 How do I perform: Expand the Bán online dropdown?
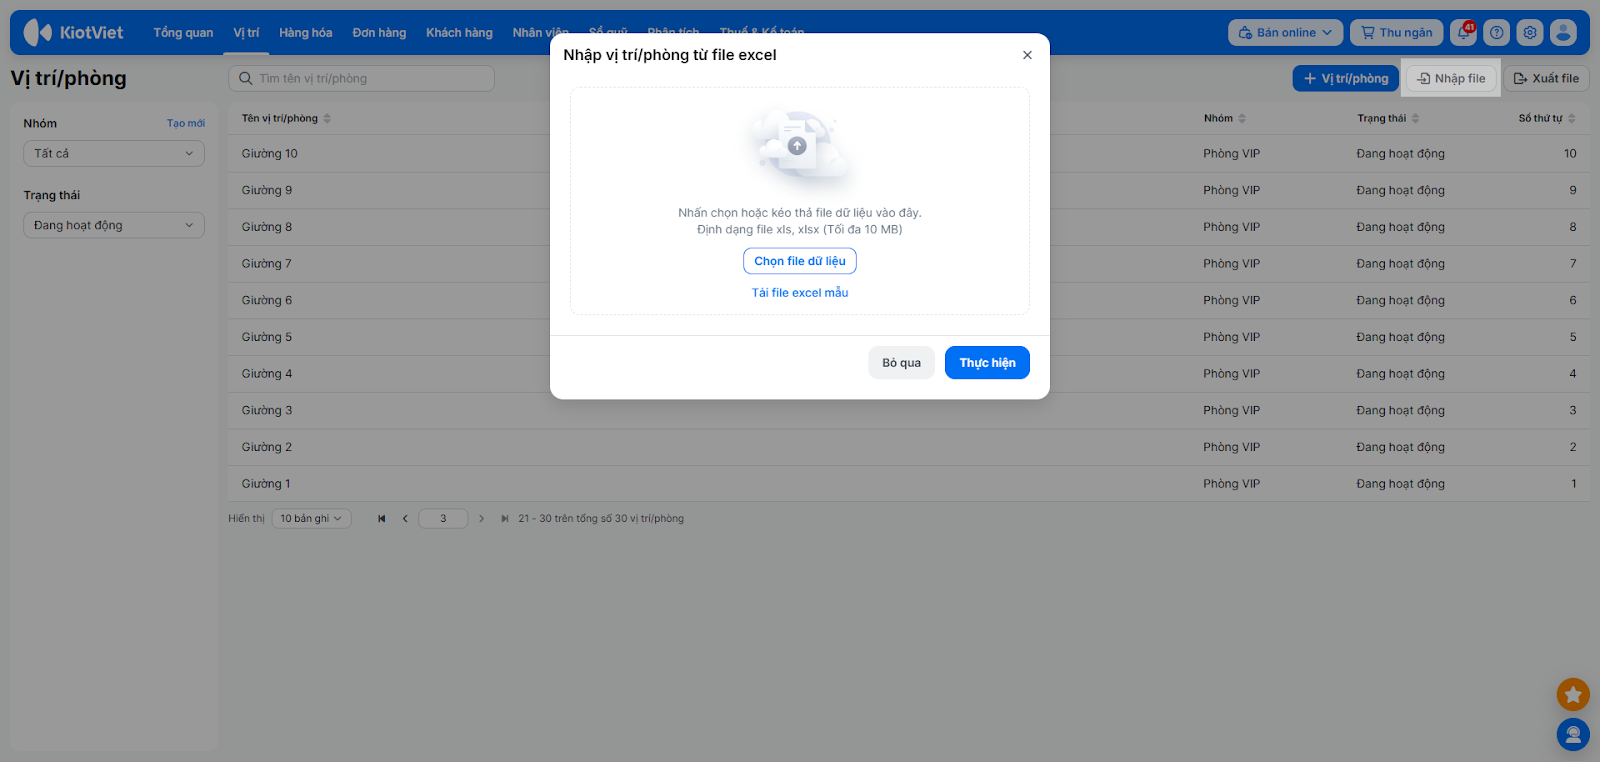[1285, 32]
